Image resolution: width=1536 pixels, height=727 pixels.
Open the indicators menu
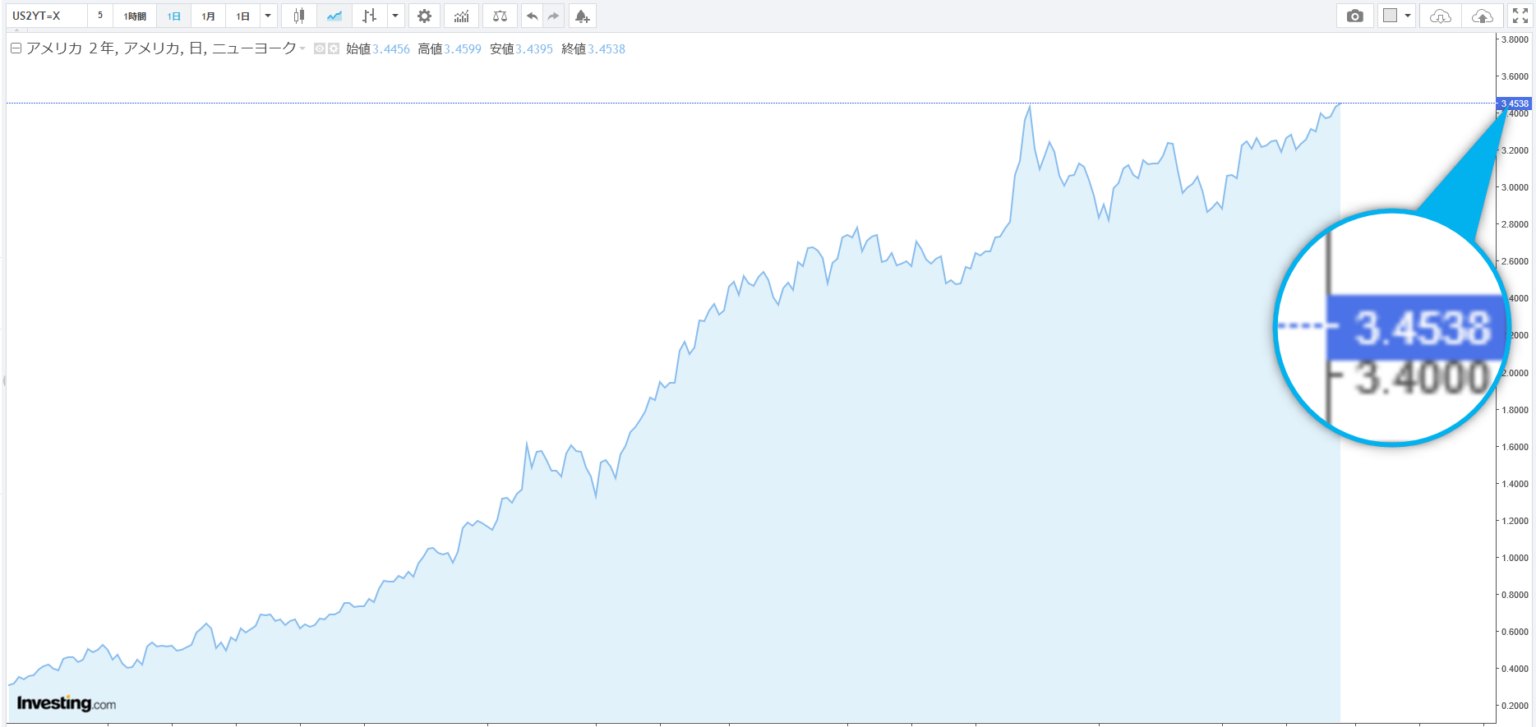pyautogui.click(x=460, y=16)
